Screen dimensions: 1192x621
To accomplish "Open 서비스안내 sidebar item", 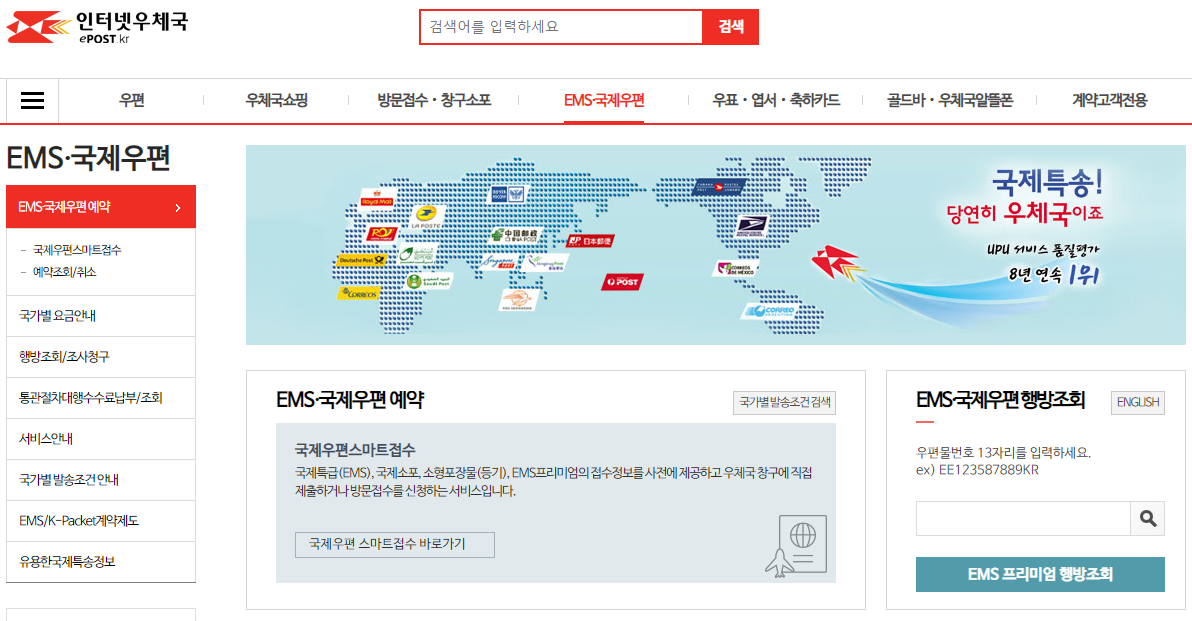I will tap(100, 439).
